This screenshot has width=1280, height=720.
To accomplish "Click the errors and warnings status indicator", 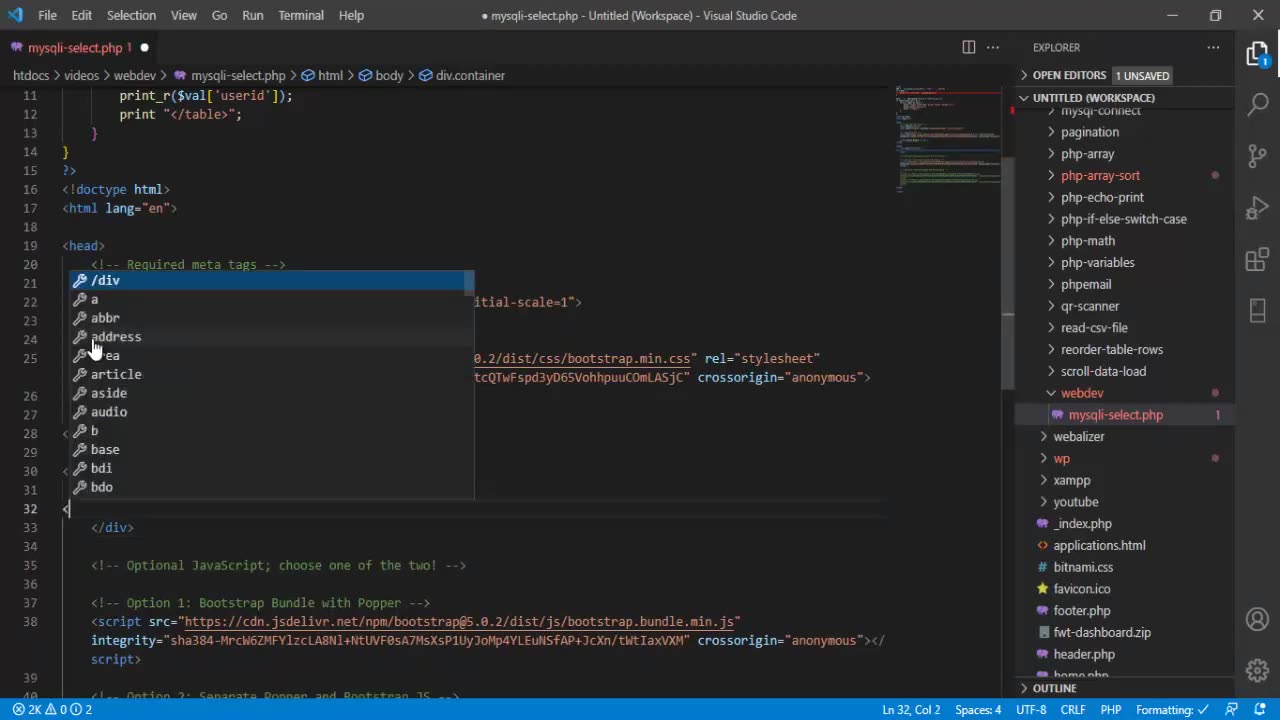I will click(x=52, y=710).
